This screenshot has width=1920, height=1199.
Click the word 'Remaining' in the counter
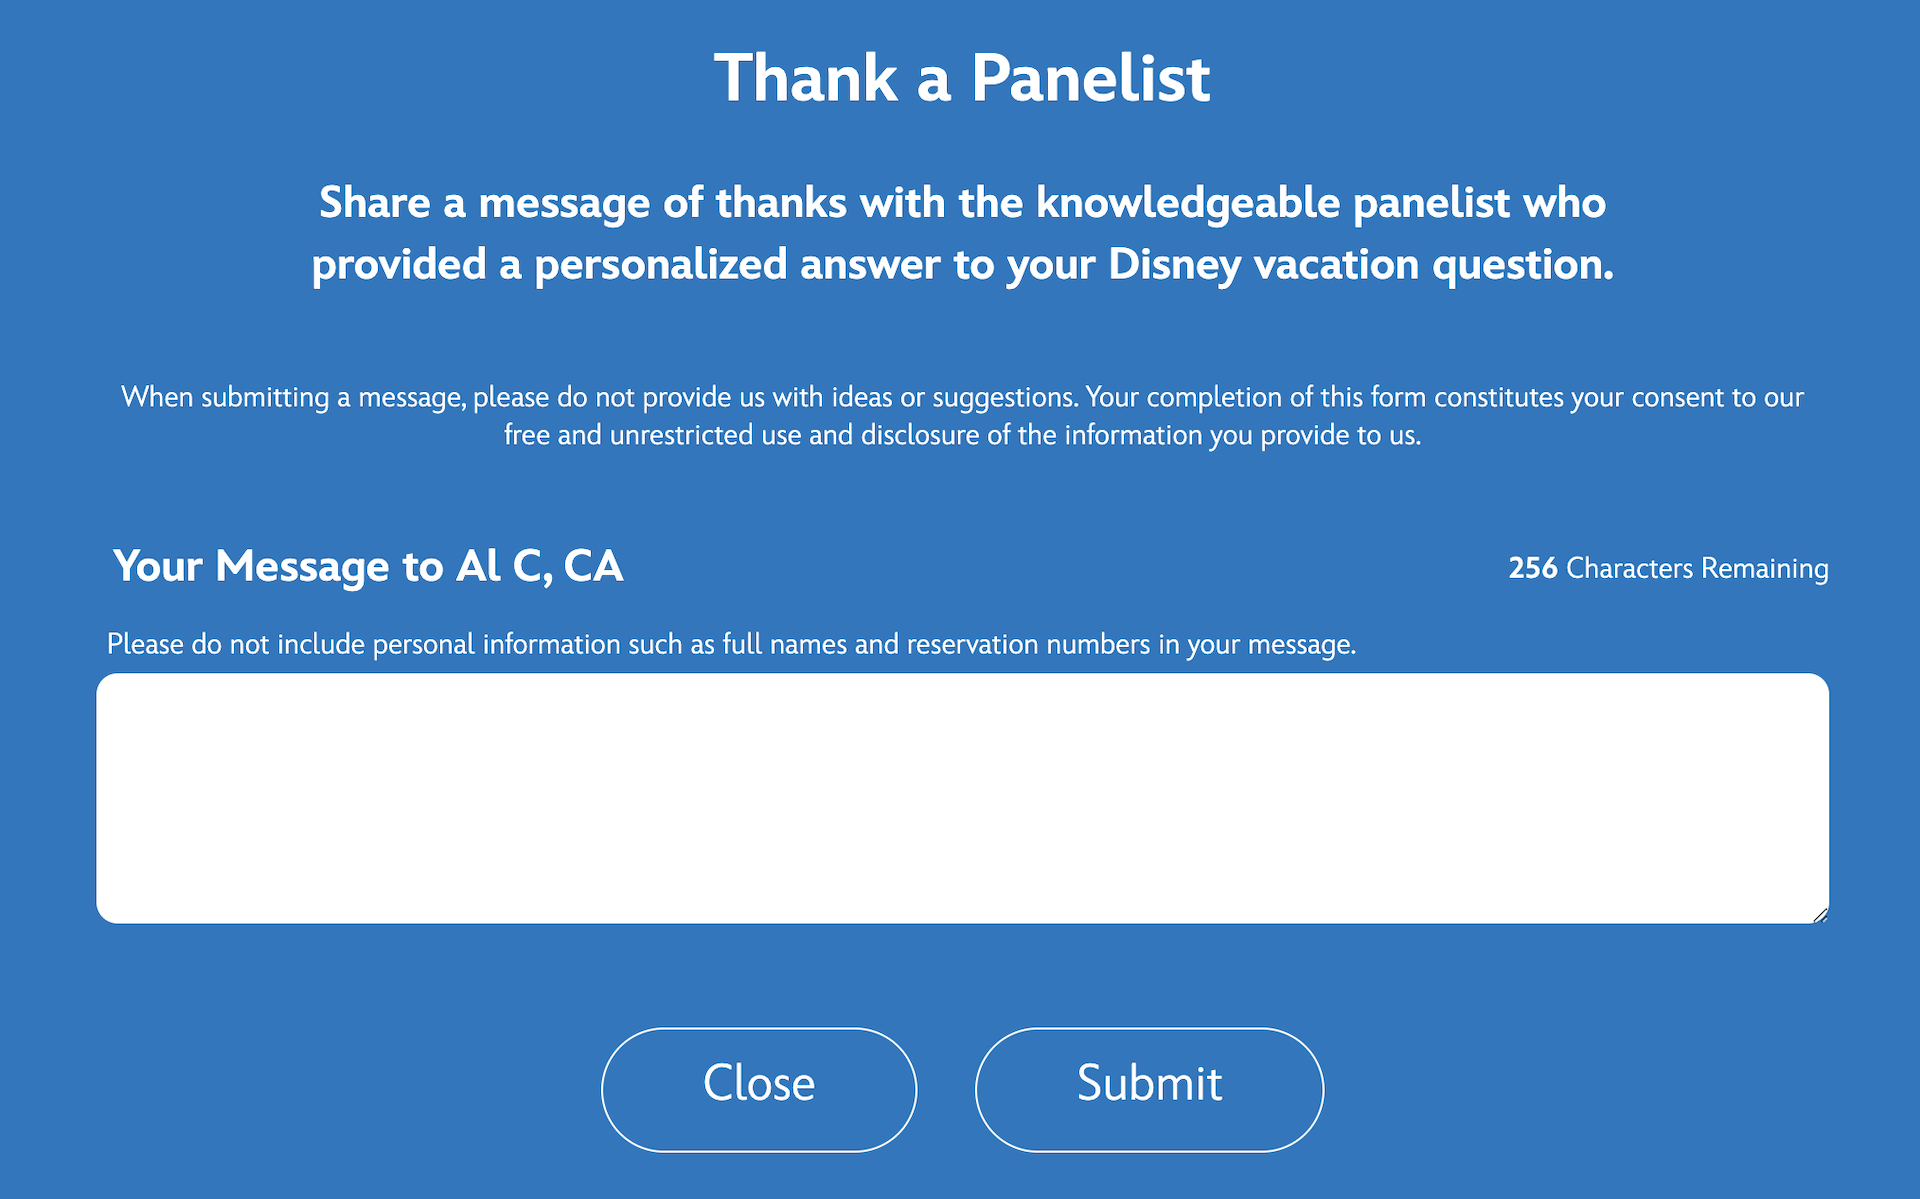tap(1765, 568)
